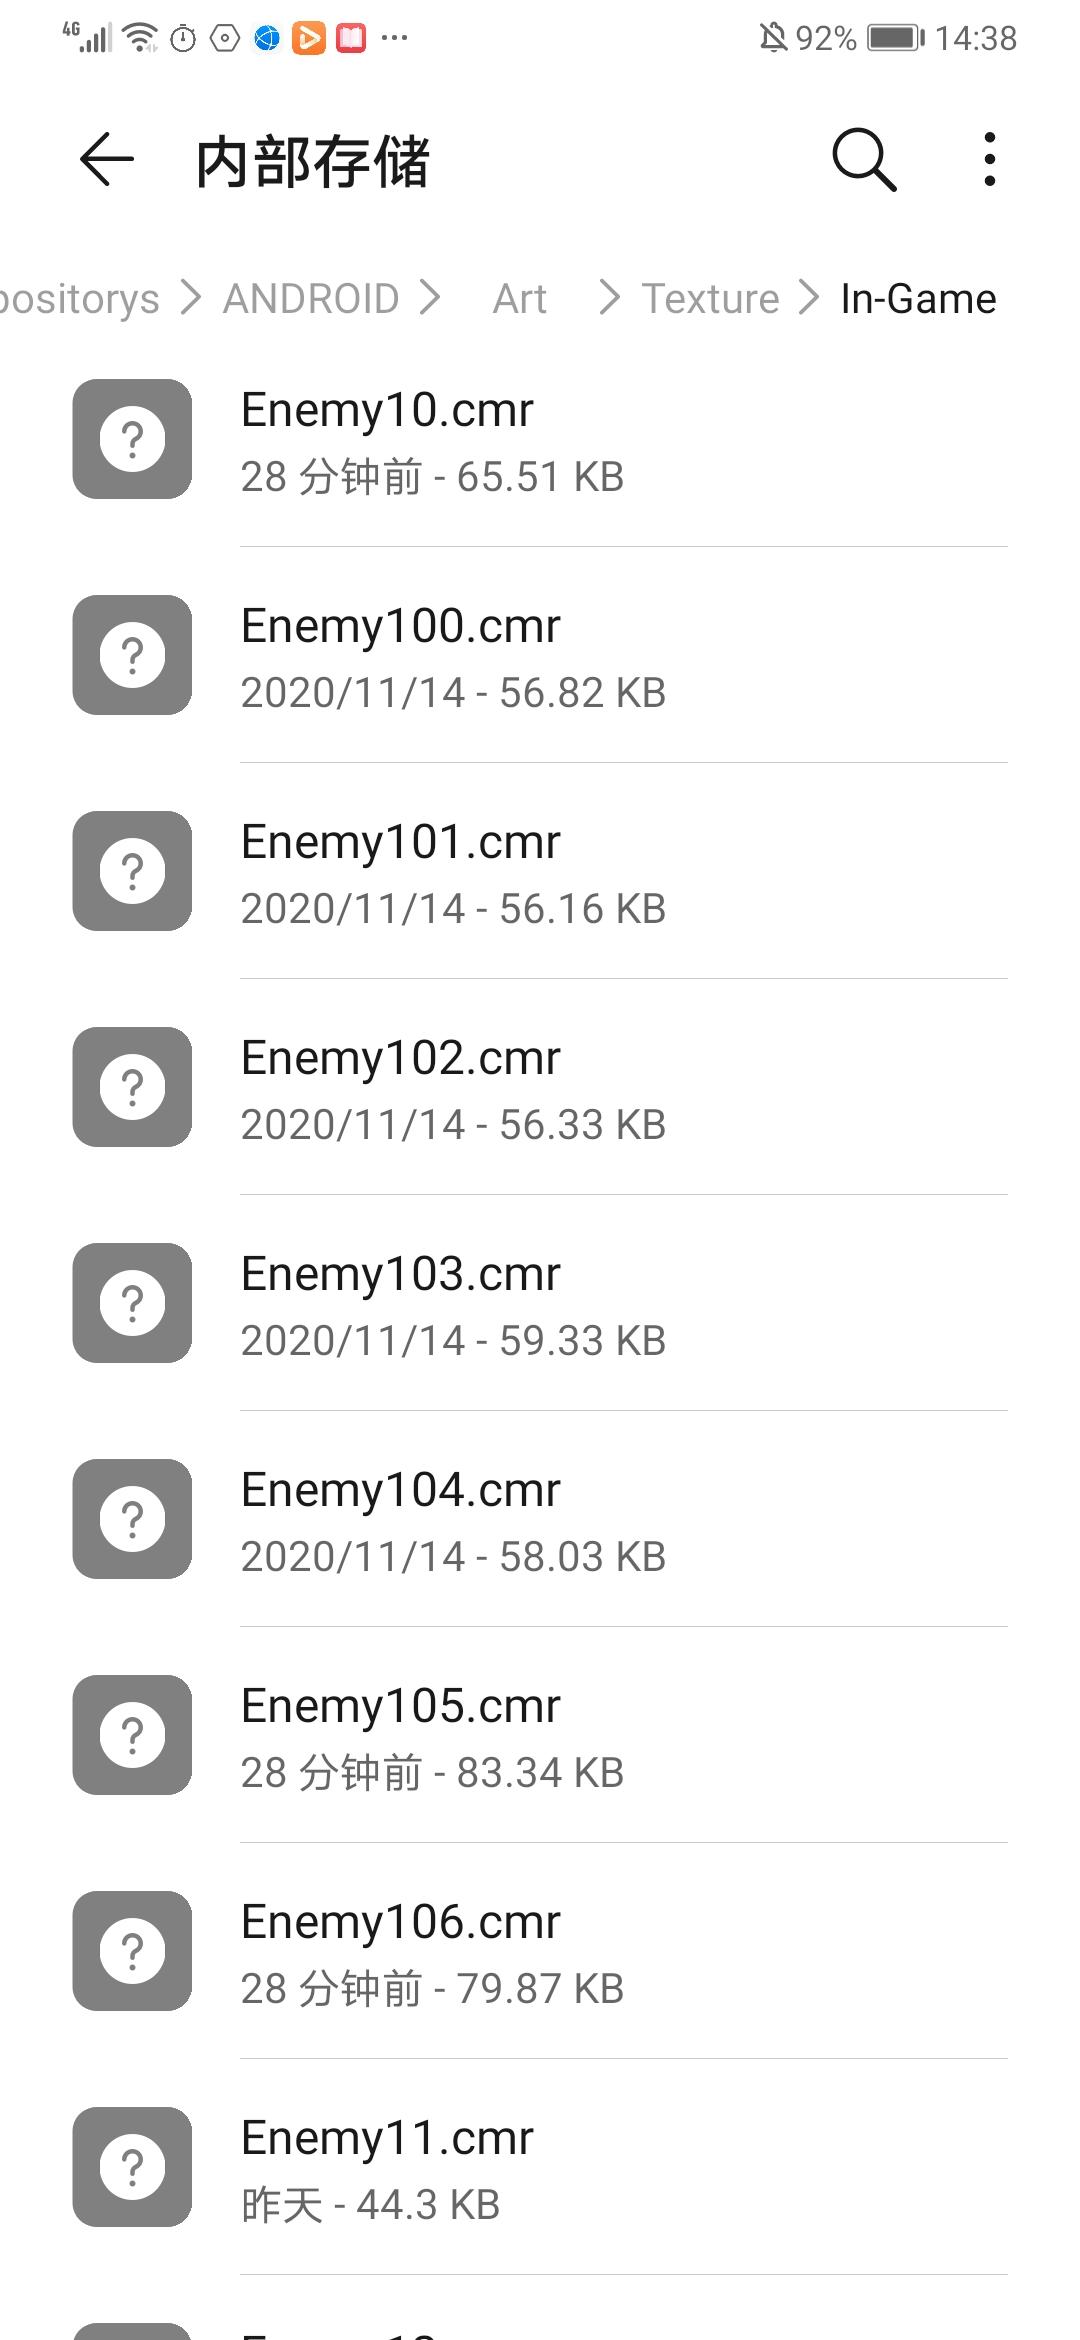Tap the unknown file icon for Enemy100.cmr
Image resolution: width=1080 pixels, height=2340 pixels.
click(x=132, y=655)
